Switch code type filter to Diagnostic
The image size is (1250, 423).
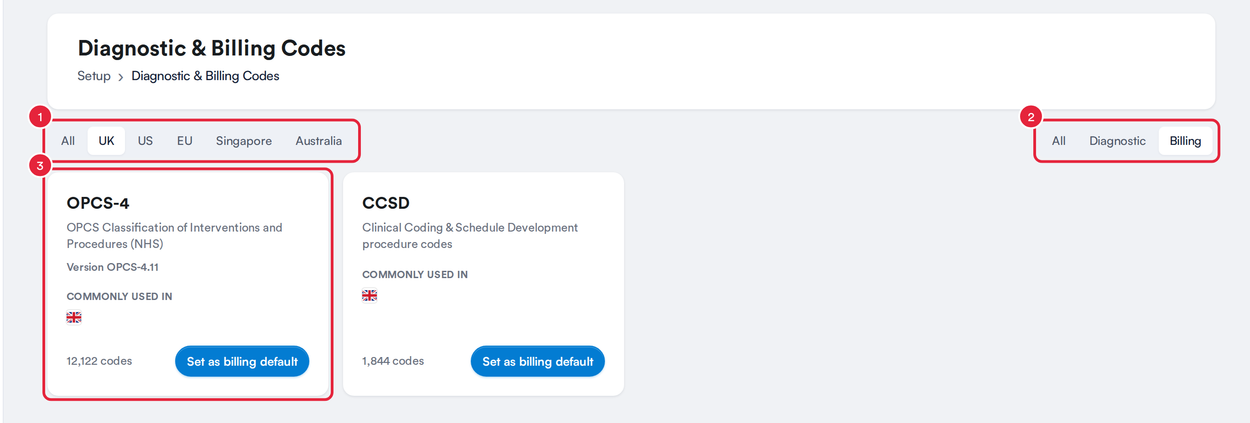pos(1118,141)
